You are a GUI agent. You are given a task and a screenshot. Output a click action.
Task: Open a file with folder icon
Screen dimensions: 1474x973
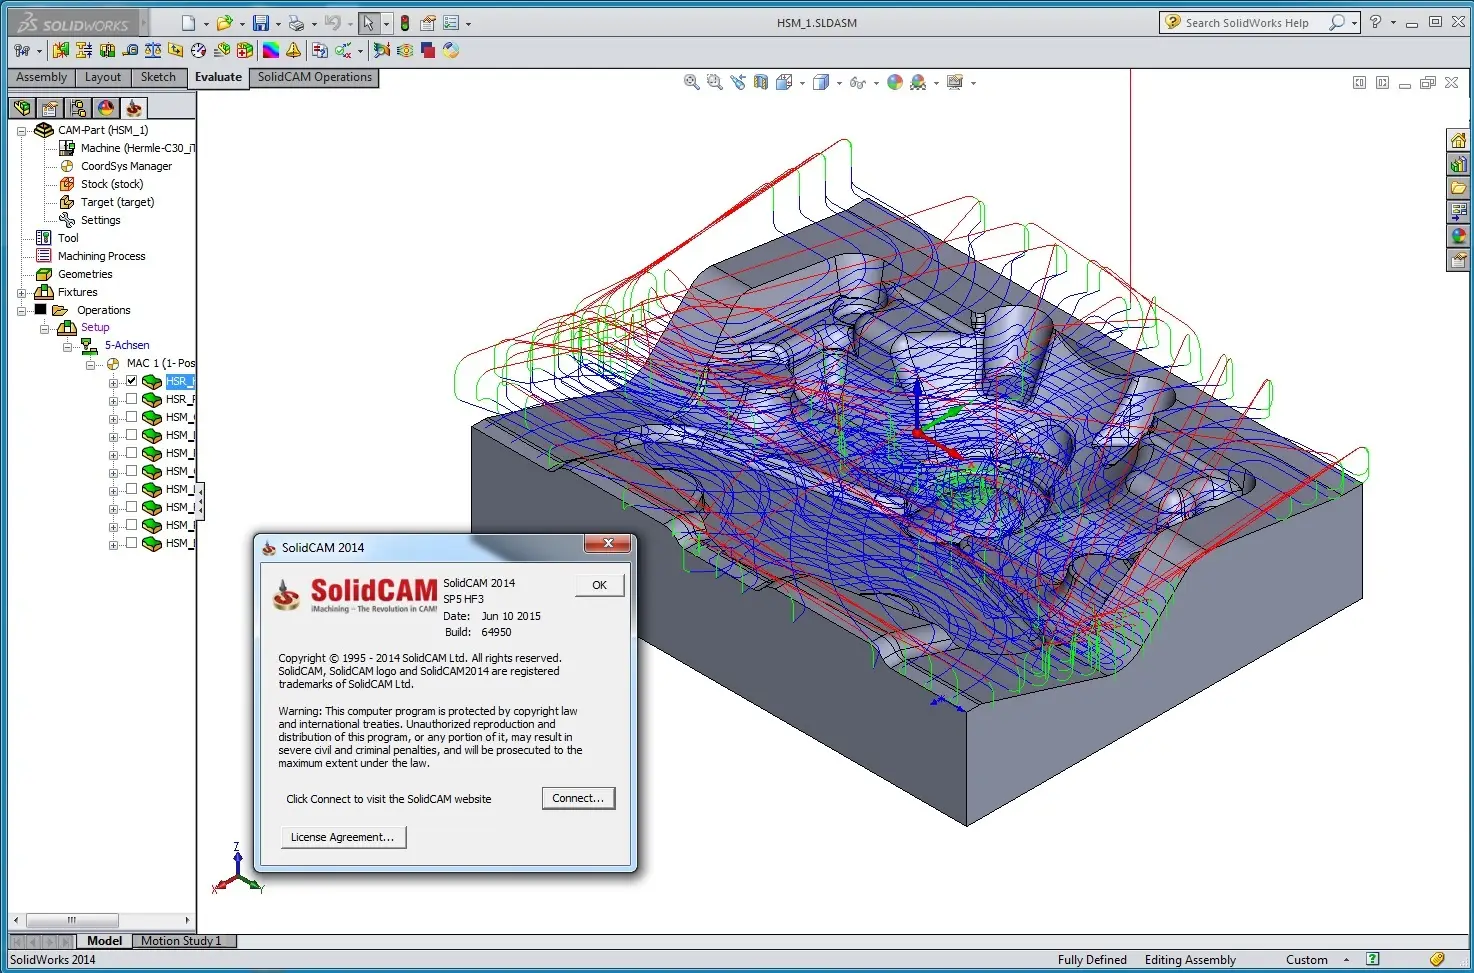coord(224,23)
